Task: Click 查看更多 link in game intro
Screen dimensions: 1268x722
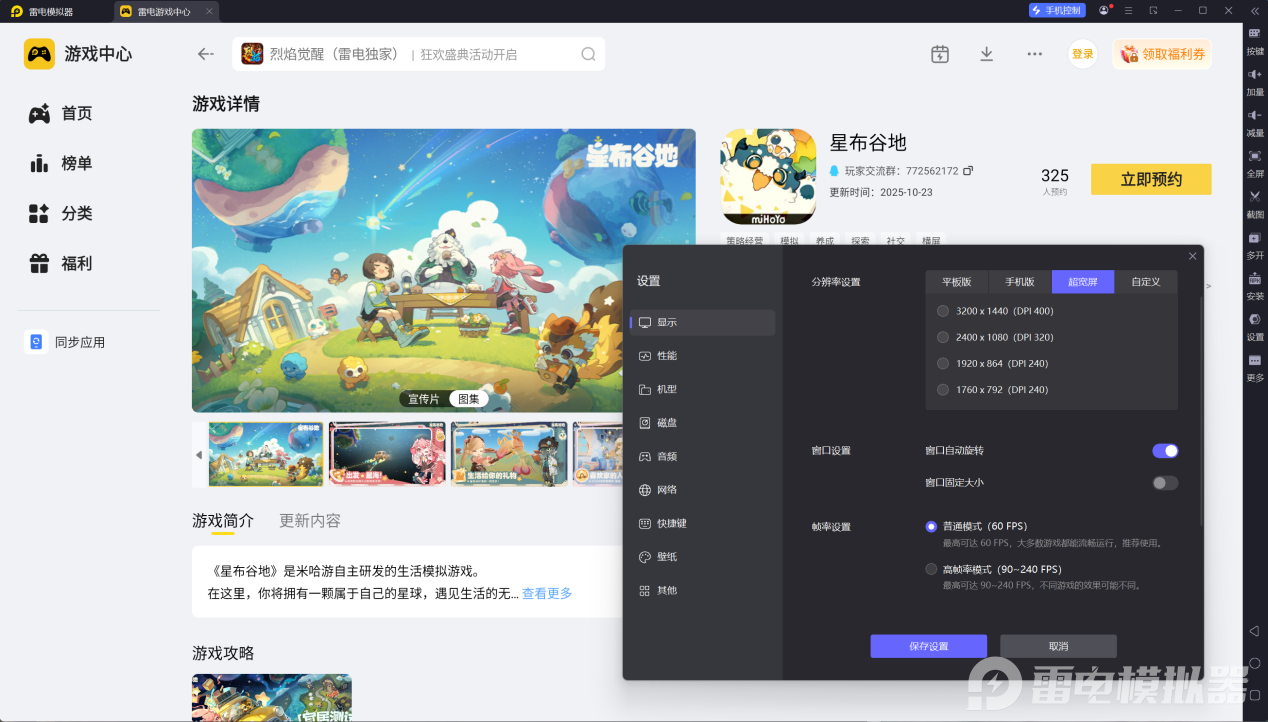Action: (x=547, y=593)
